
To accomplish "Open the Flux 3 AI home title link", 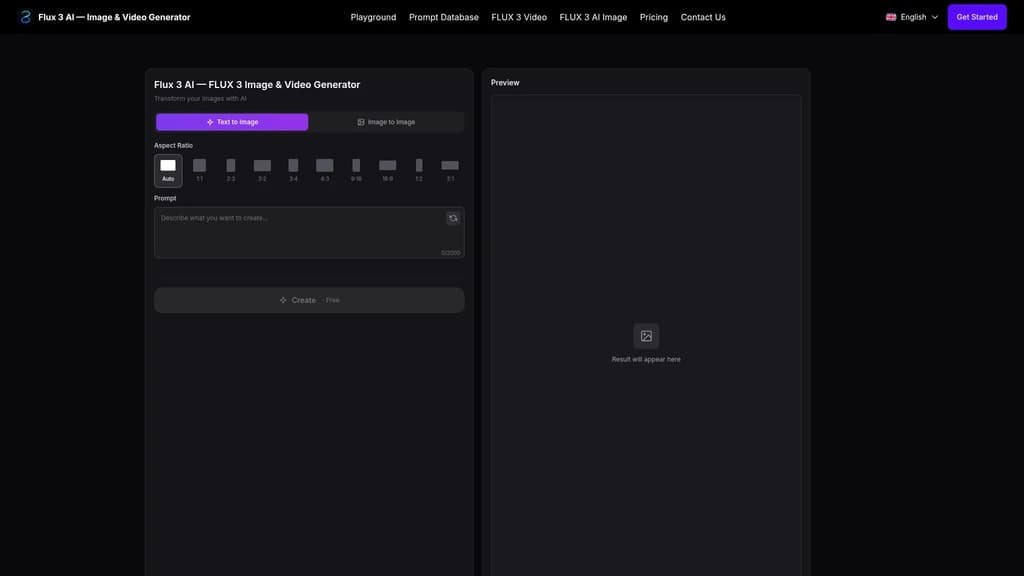I will [x=114, y=17].
